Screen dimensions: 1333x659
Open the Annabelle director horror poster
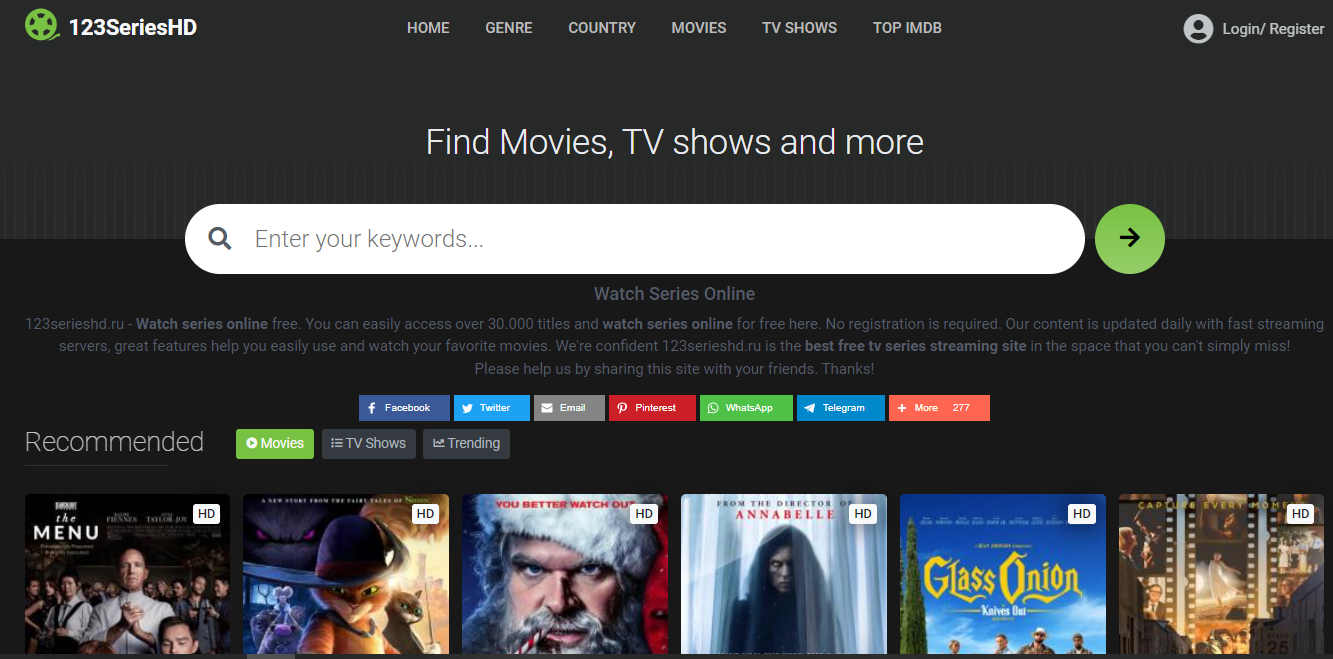pos(784,574)
